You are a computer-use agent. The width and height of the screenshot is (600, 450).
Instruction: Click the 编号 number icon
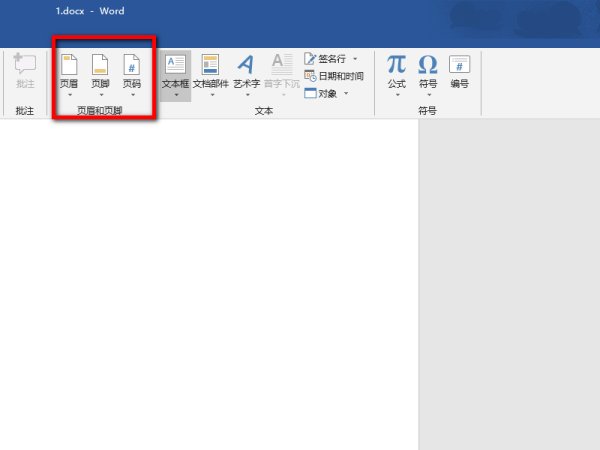tap(460, 64)
